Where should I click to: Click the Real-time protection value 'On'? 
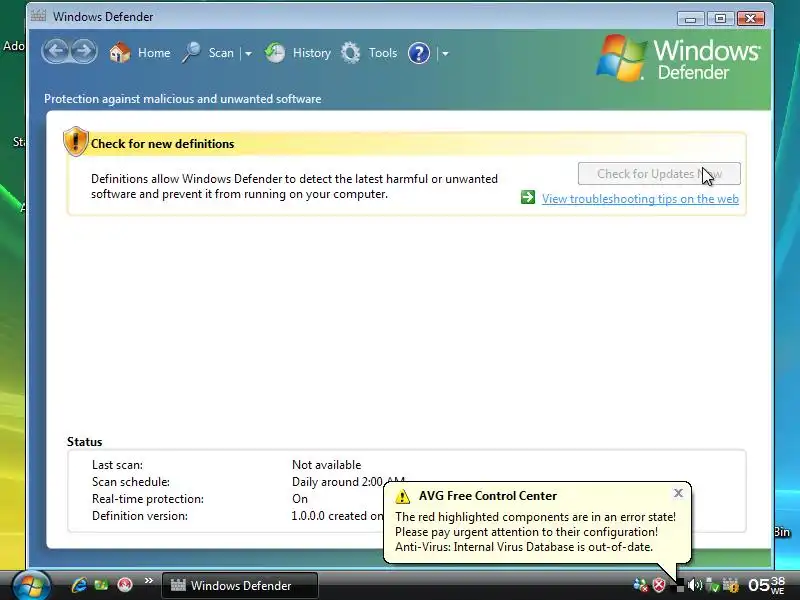pos(300,499)
